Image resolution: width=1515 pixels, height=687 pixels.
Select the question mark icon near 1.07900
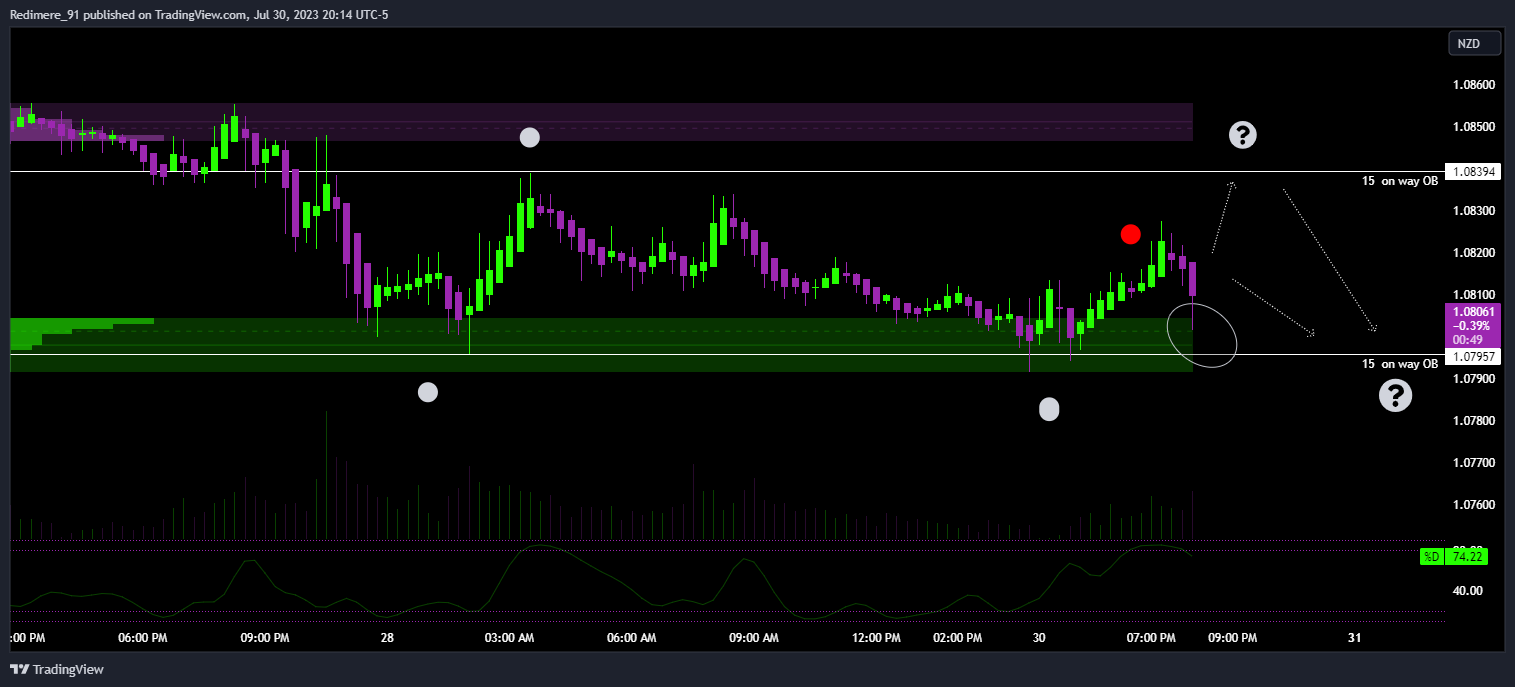point(1395,396)
